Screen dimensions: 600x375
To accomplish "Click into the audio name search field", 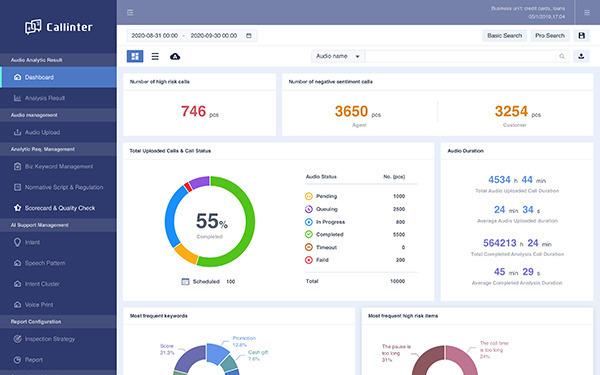I will pyautogui.click(x=460, y=56).
